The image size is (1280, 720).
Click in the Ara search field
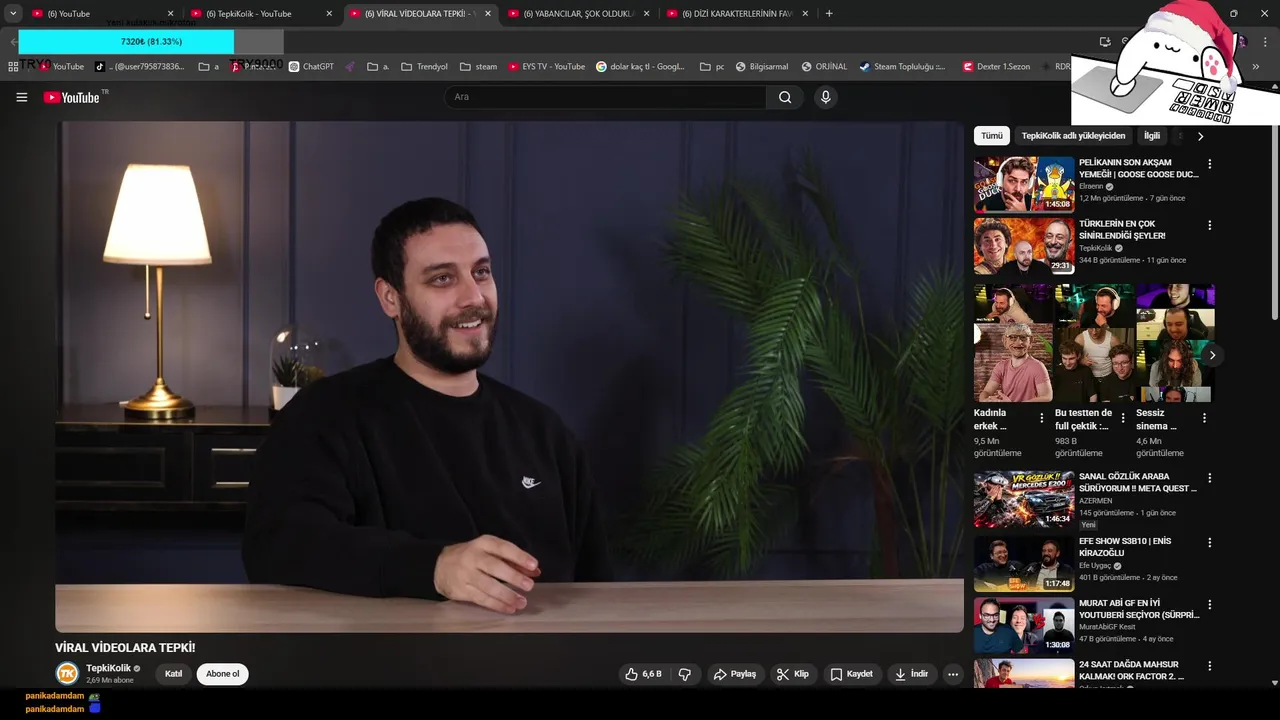coord(605,97)
